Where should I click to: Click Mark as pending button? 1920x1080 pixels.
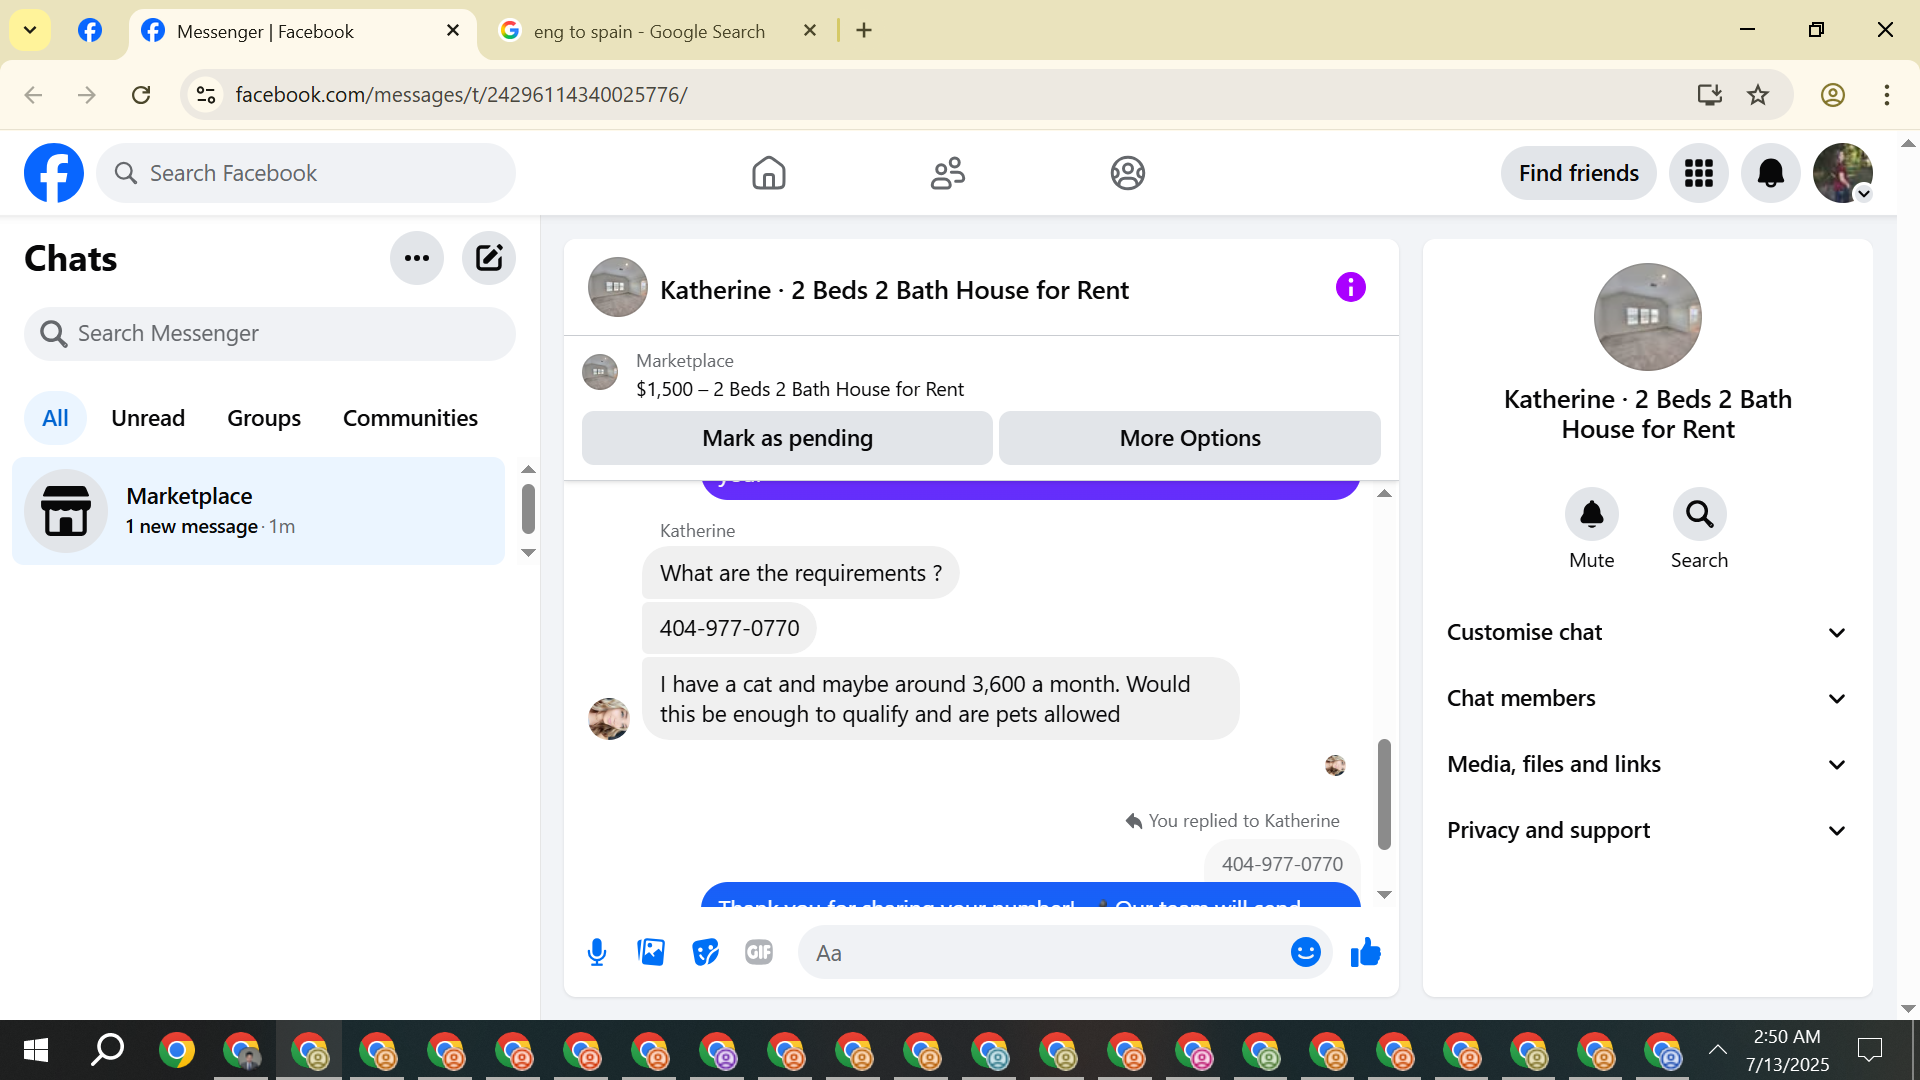click(x=787, y=438)
